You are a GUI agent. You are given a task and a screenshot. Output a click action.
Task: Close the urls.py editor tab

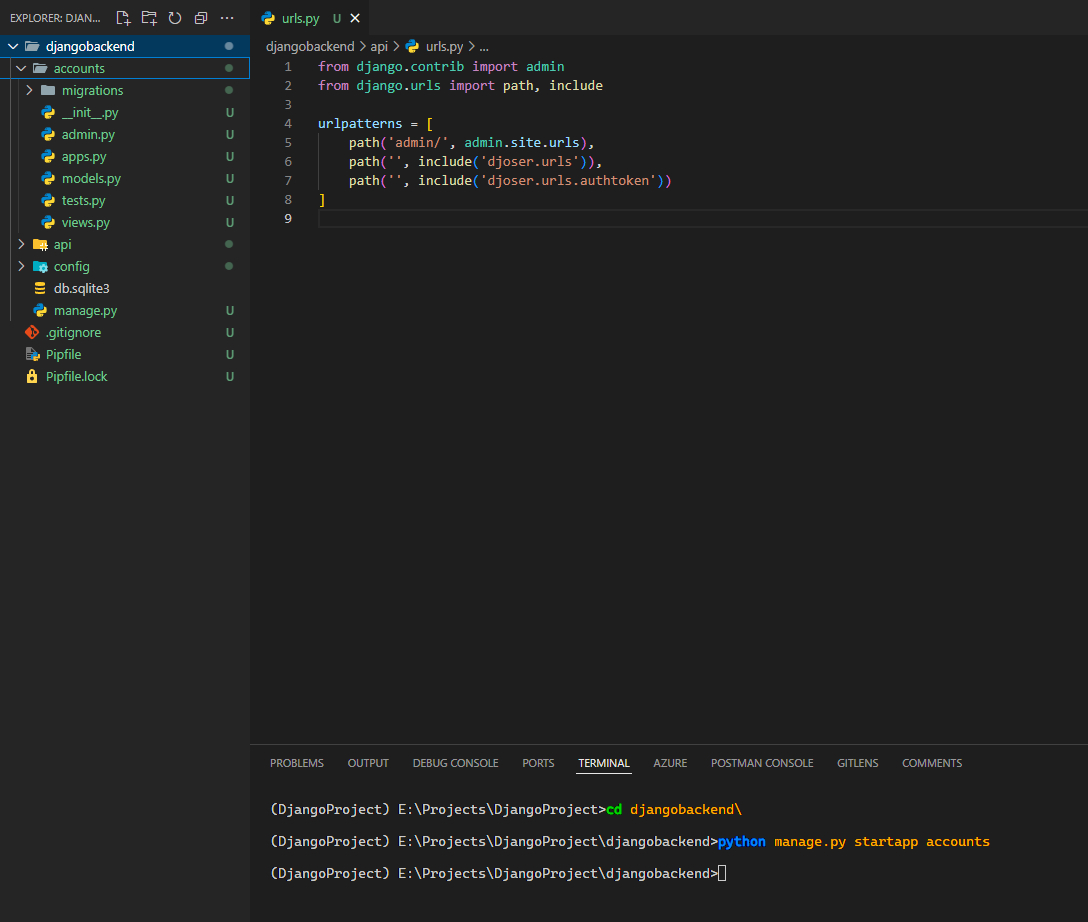pos(355,18)
